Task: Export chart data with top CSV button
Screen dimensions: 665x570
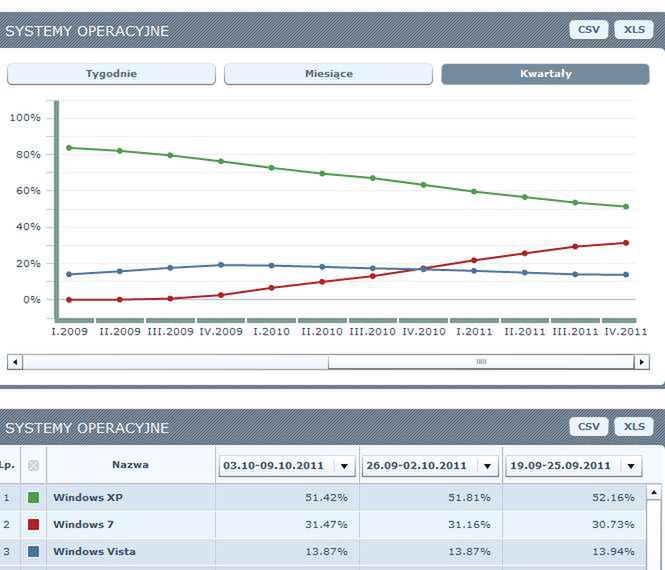Action: [589, 30]
